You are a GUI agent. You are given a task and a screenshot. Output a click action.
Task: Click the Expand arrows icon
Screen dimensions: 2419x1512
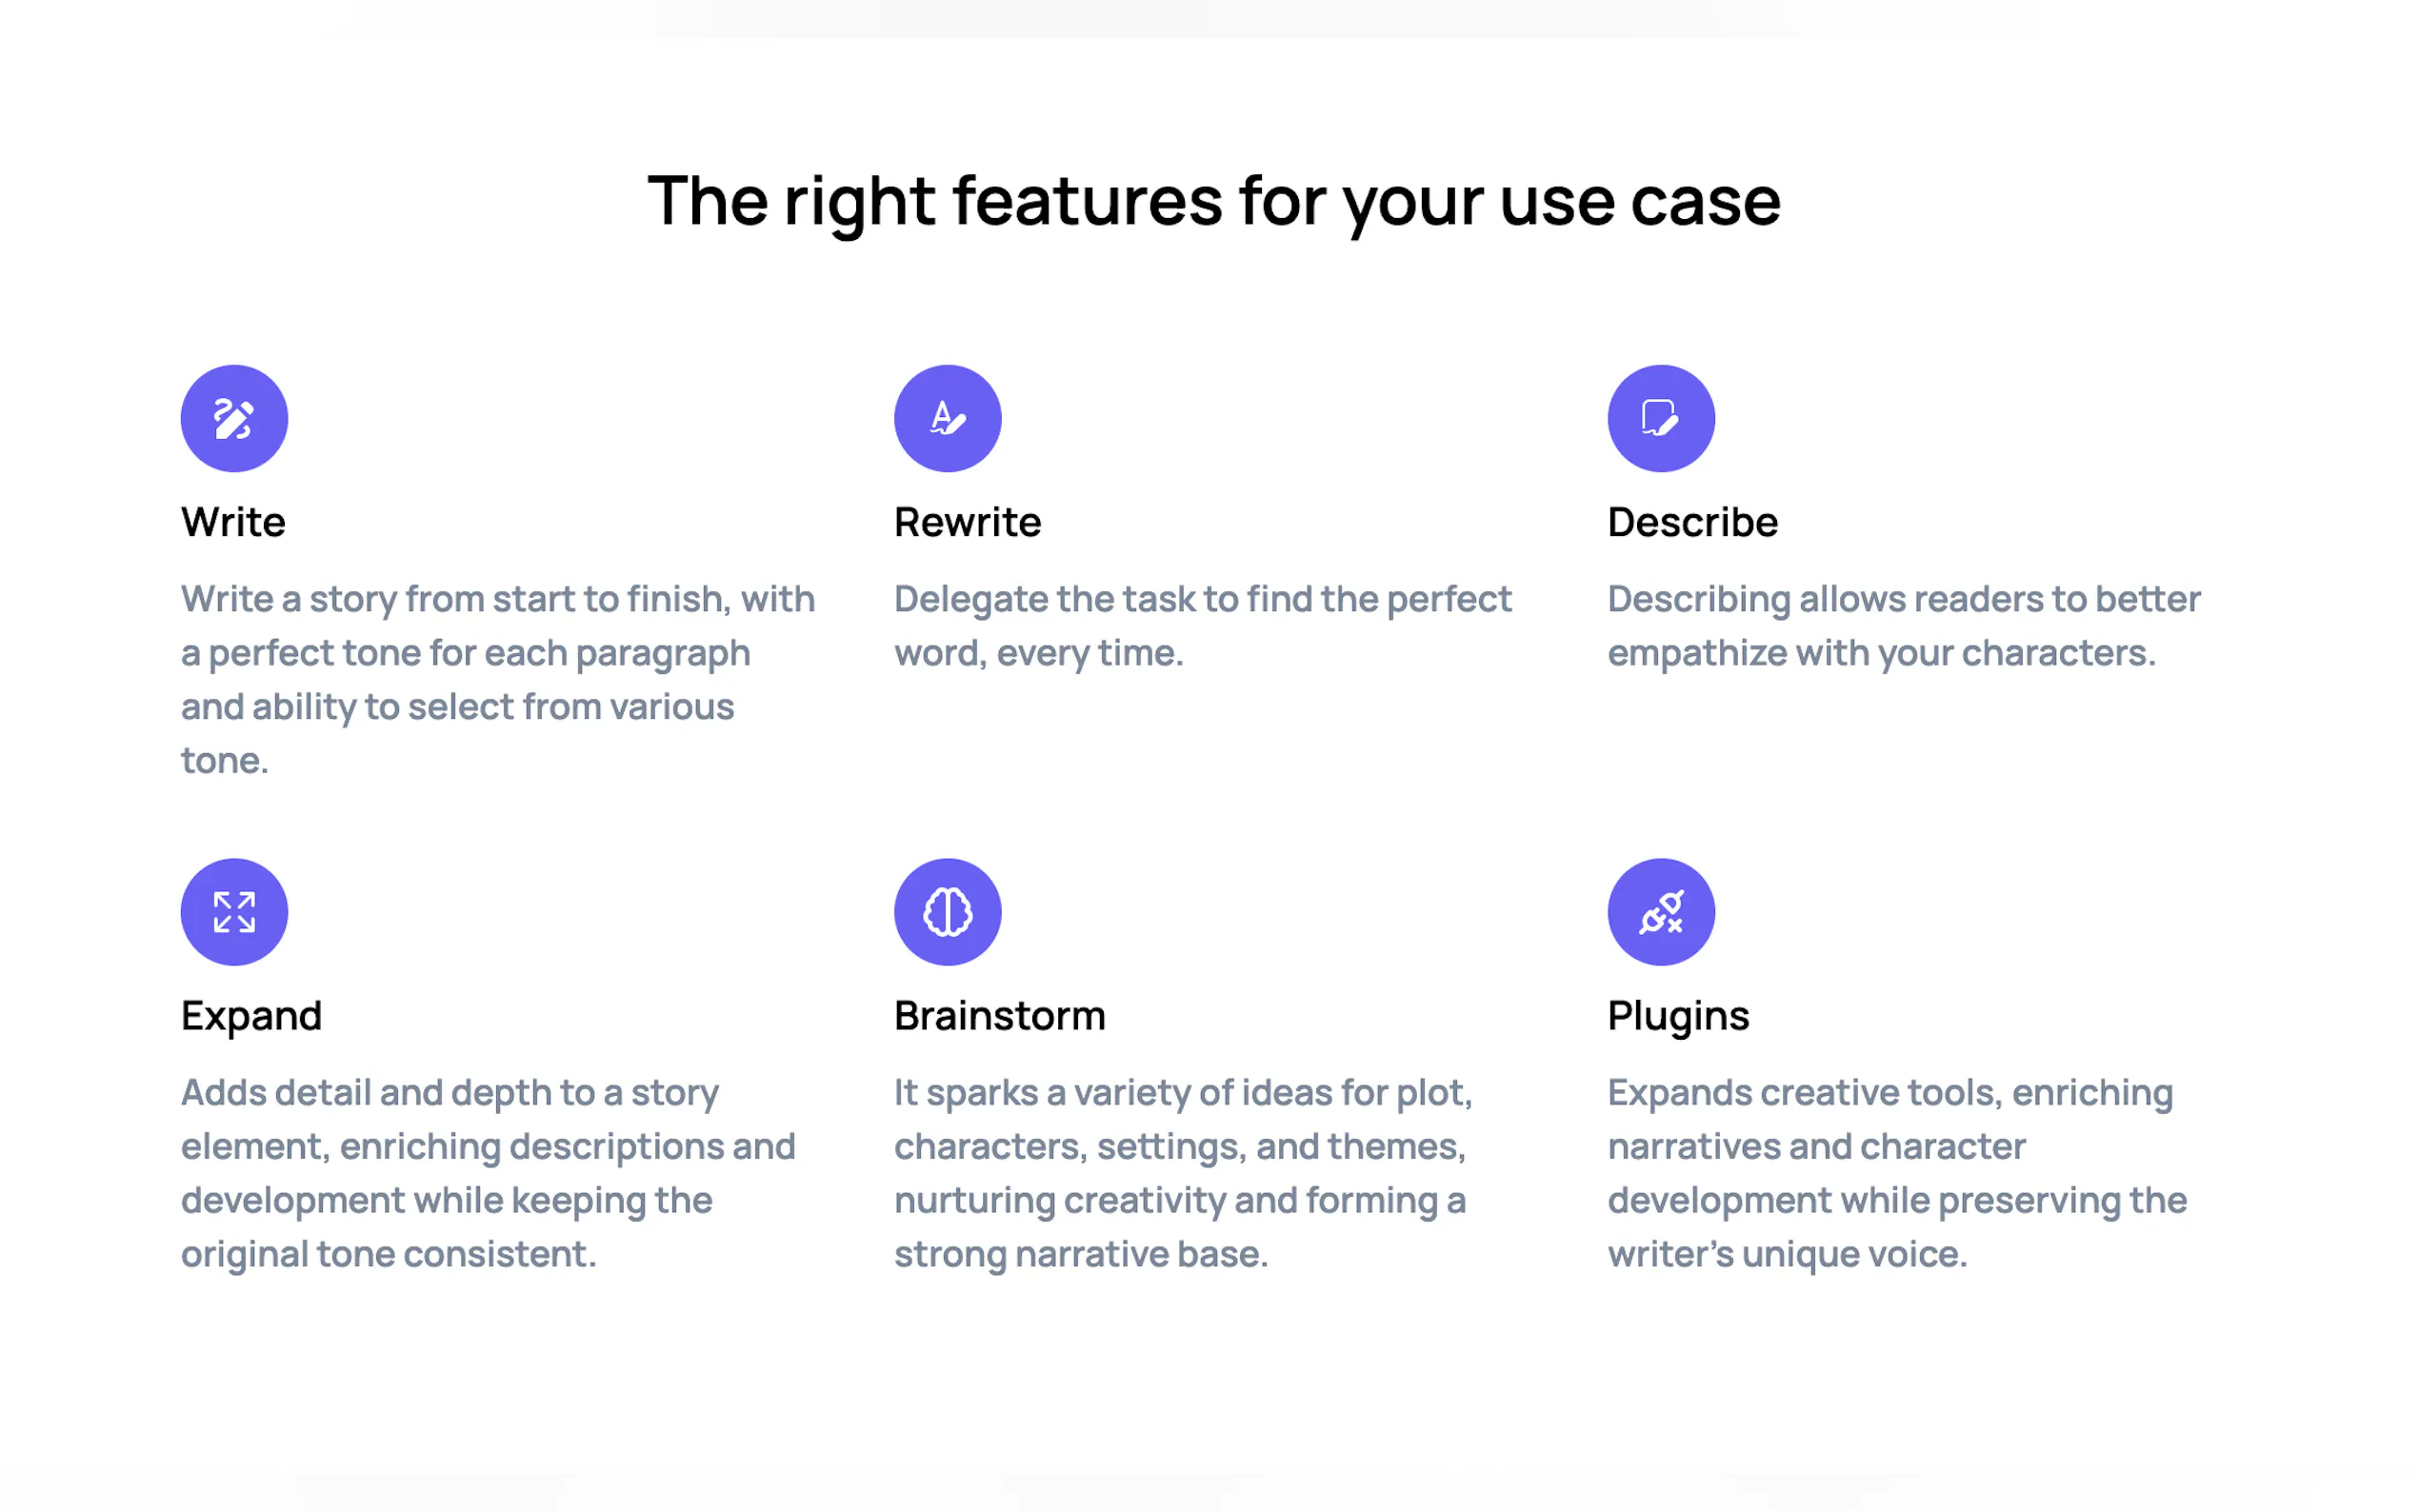pyautogui.click(x=234, y=911)
